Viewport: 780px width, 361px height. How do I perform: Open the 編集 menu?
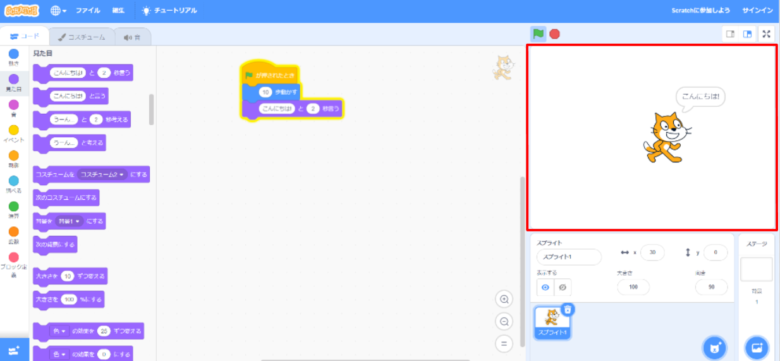(x=118, y=10)
